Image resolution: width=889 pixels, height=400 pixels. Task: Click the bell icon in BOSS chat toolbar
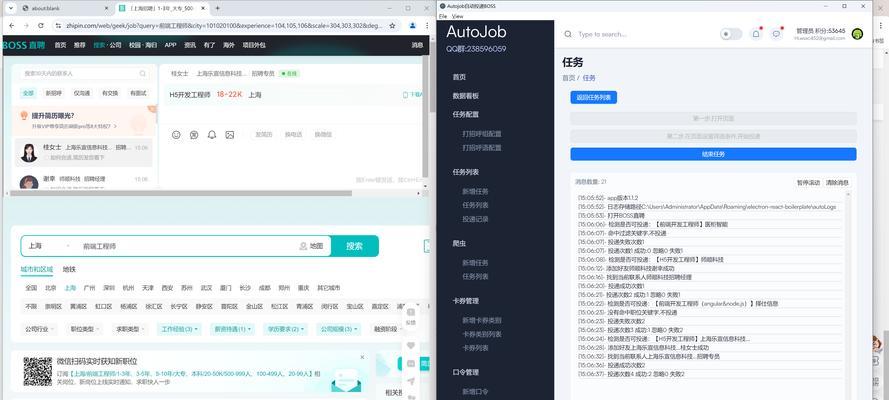point(212,135)
